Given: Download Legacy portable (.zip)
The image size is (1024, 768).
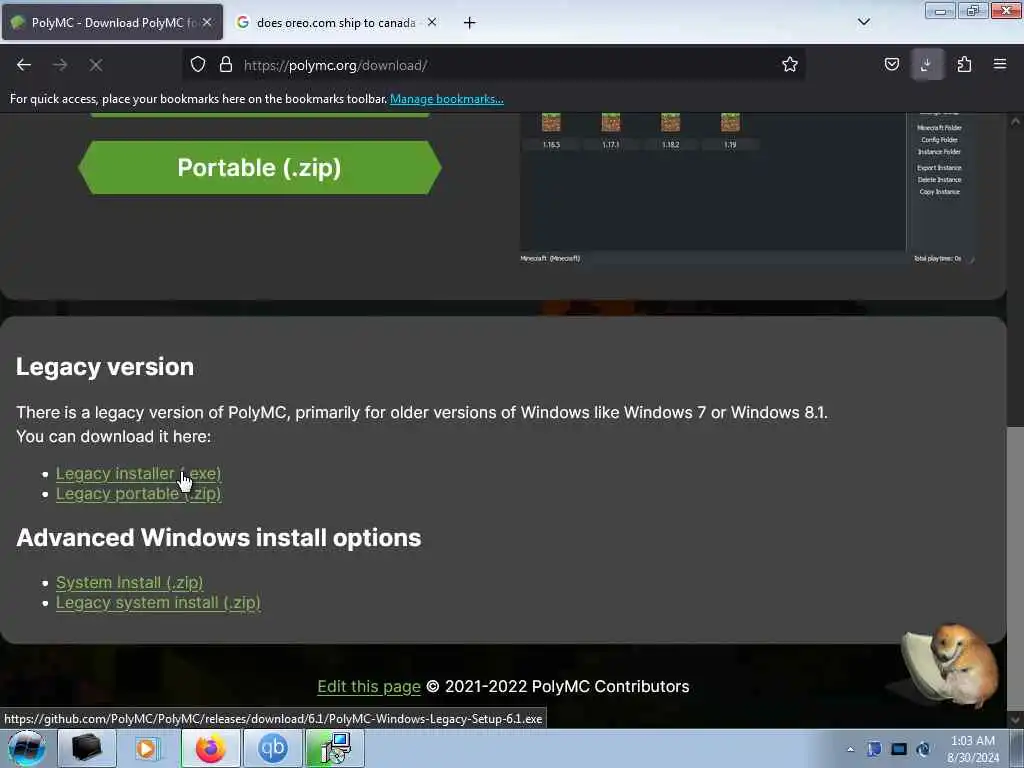Looking at the screenshot, I should 138,494.
